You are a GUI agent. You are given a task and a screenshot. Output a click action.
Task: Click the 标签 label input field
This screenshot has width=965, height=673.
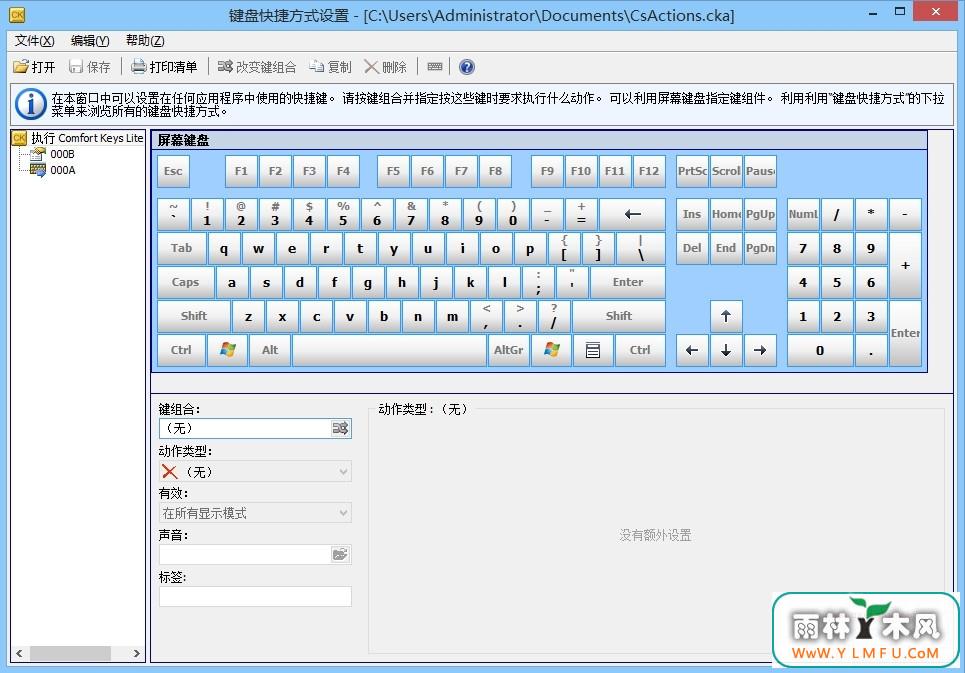pos(255,596)
